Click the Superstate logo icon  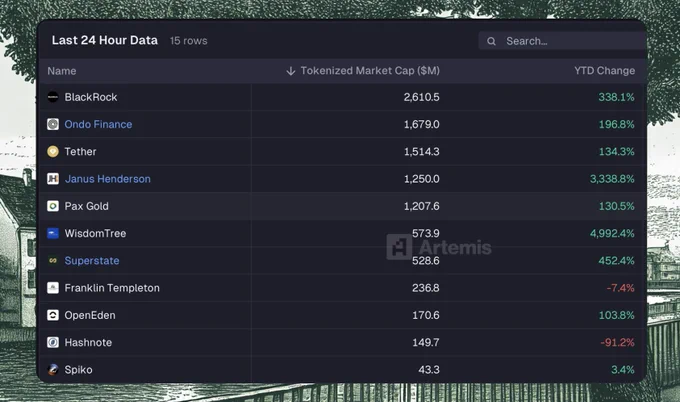tap(53, 261)
